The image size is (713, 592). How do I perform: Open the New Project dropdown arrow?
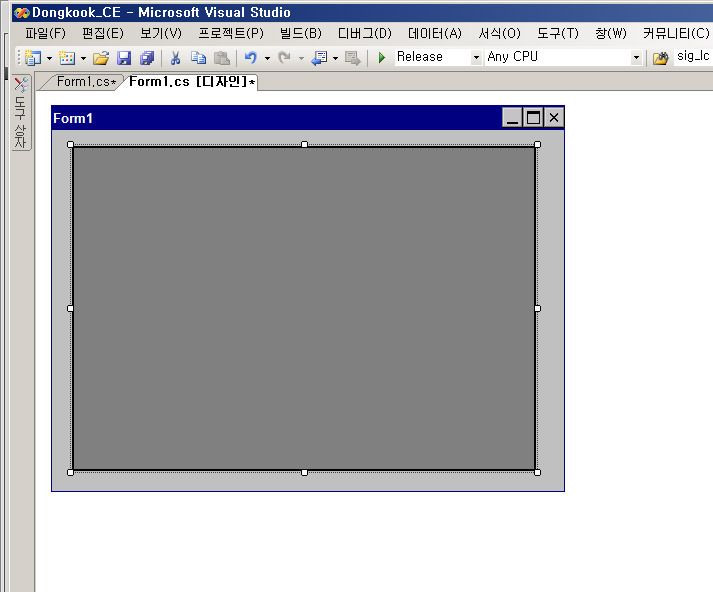click(x=49, y=58)
